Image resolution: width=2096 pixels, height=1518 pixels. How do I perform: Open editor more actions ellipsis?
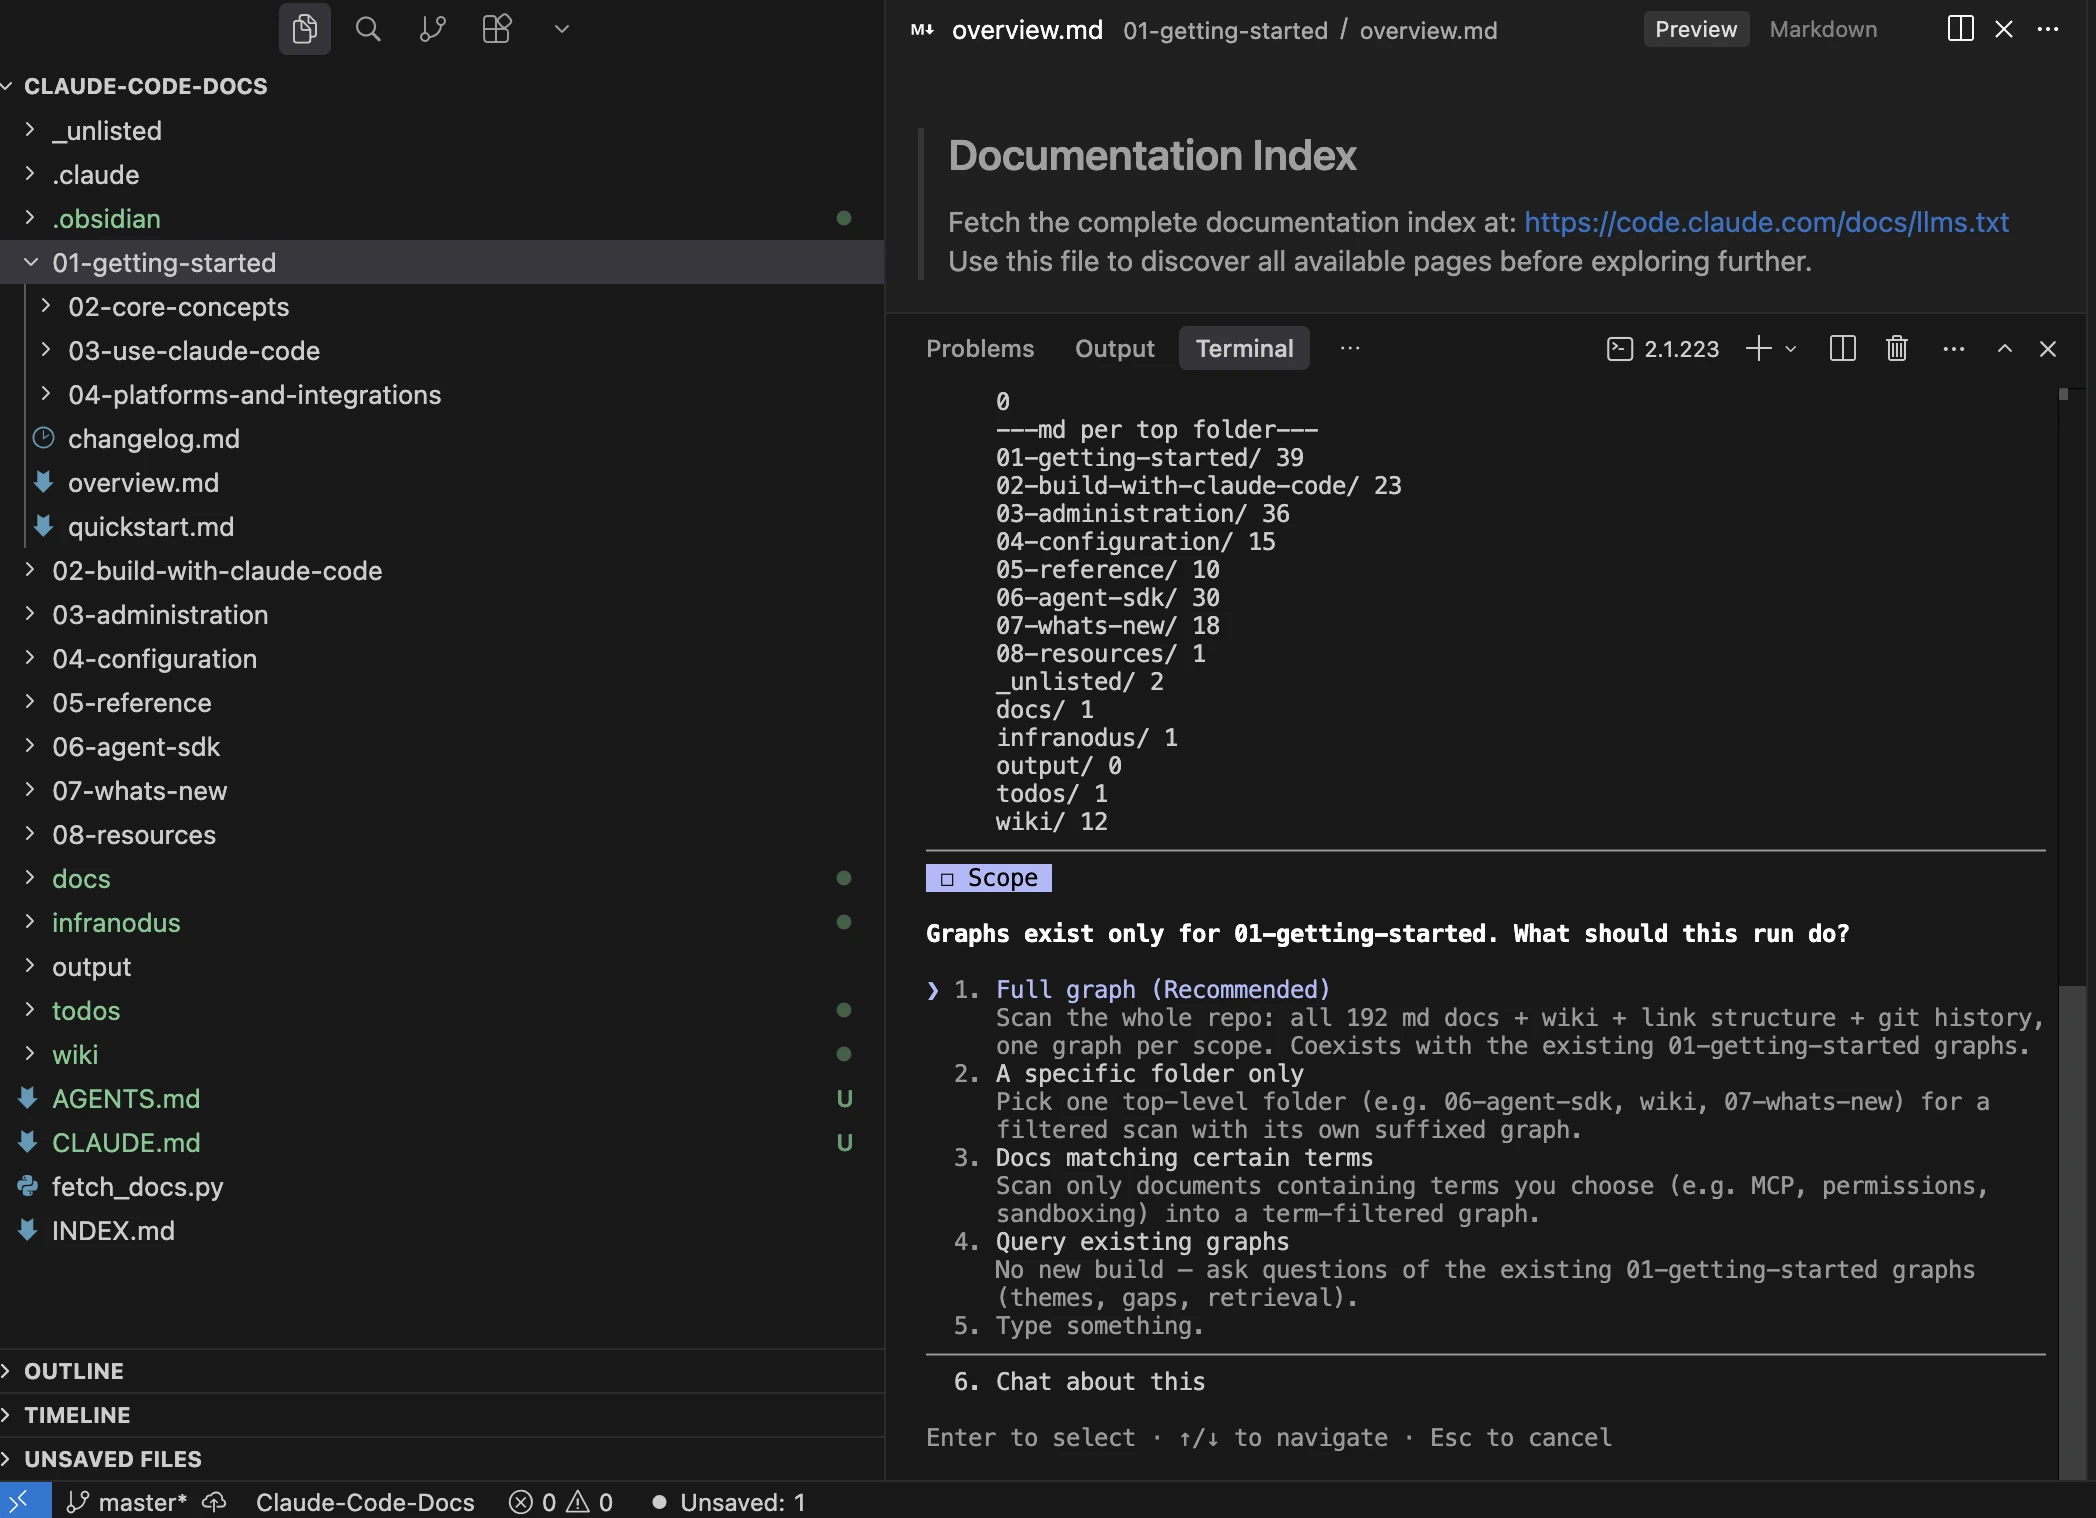(x=2048, y=29)
